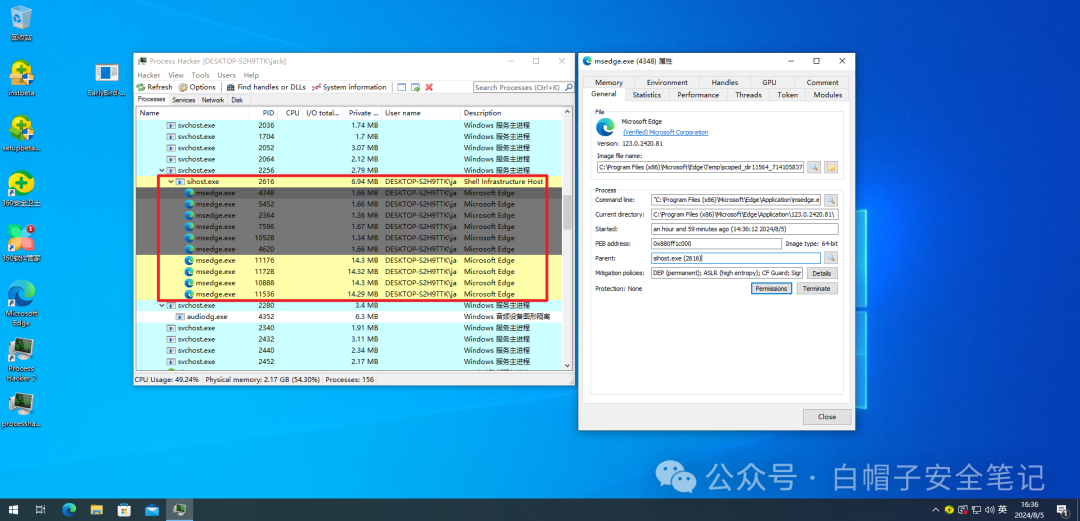Open the Statistics tab

(647, 95)
